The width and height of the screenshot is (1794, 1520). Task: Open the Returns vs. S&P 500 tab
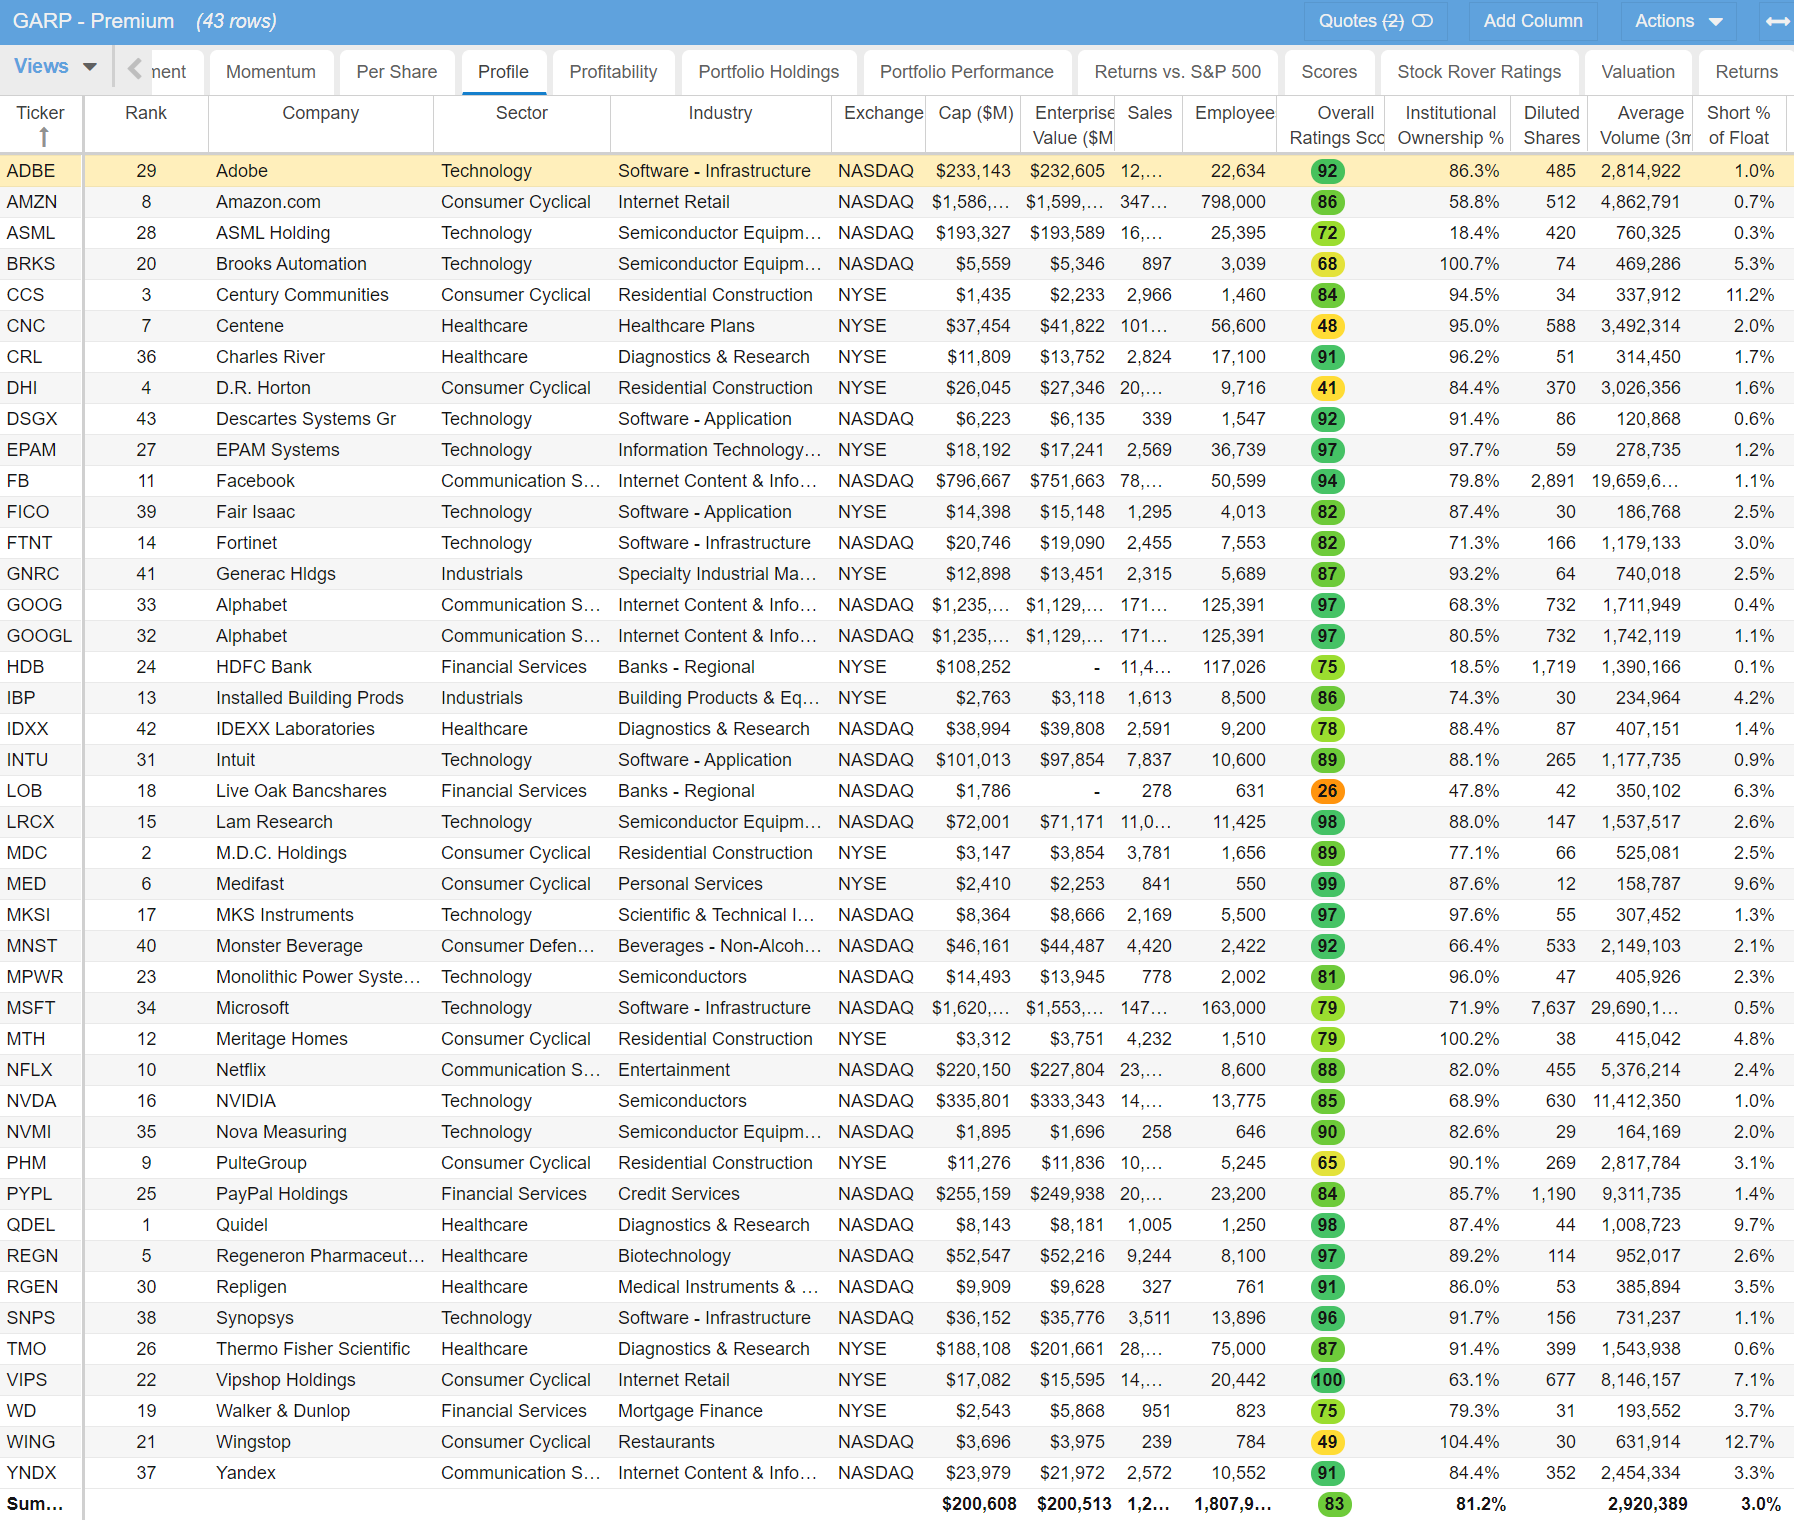pos(1177,72)
